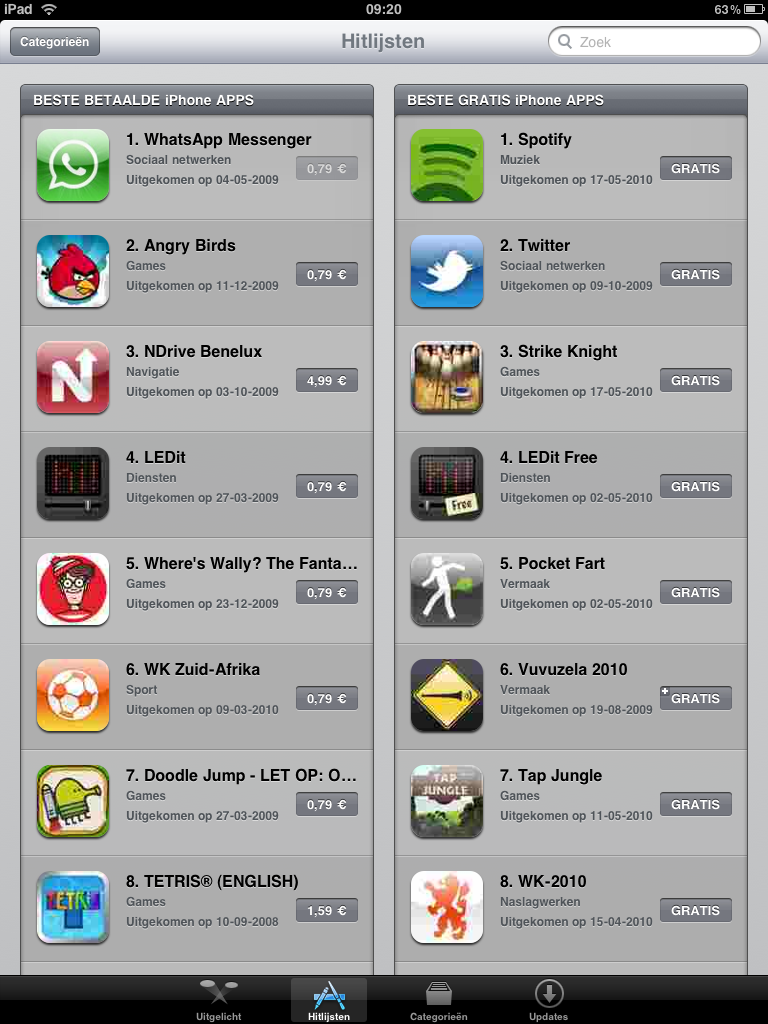Image resolution: width=768 pixels, height=1024 pixels.
Task: Tap the 1,59 € TETRIS price button
Action: point(327,910)
